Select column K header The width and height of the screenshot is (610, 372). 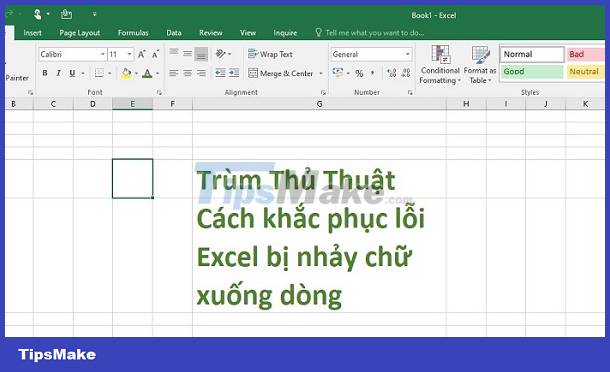585,104
